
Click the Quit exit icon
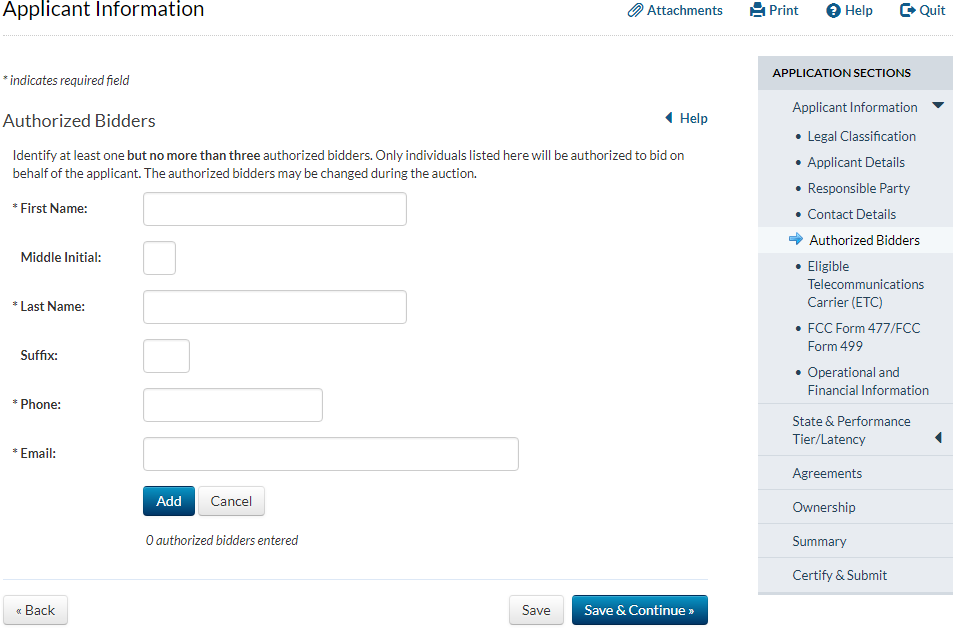click(x=907, y=11)
